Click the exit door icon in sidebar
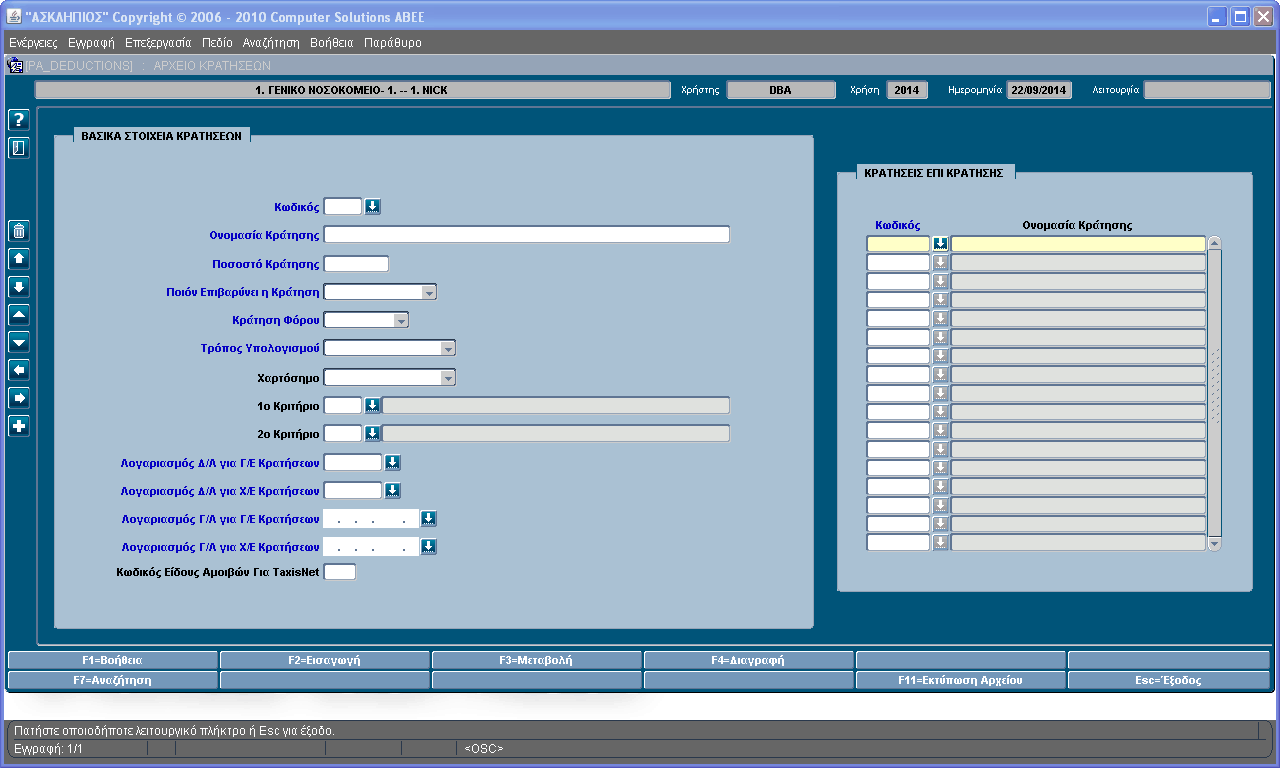This screenshot has height=768, width=1280. click(x=19, y=148)
